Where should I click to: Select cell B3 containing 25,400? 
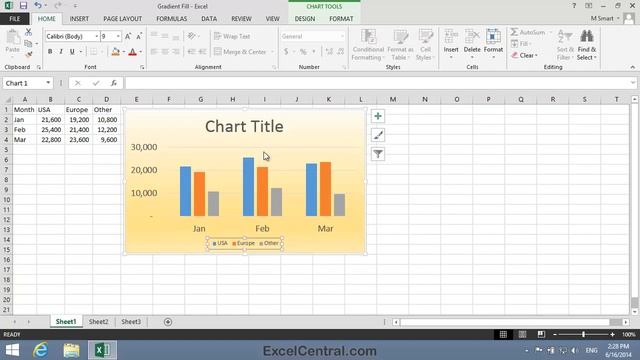click(x=51, y=130)
